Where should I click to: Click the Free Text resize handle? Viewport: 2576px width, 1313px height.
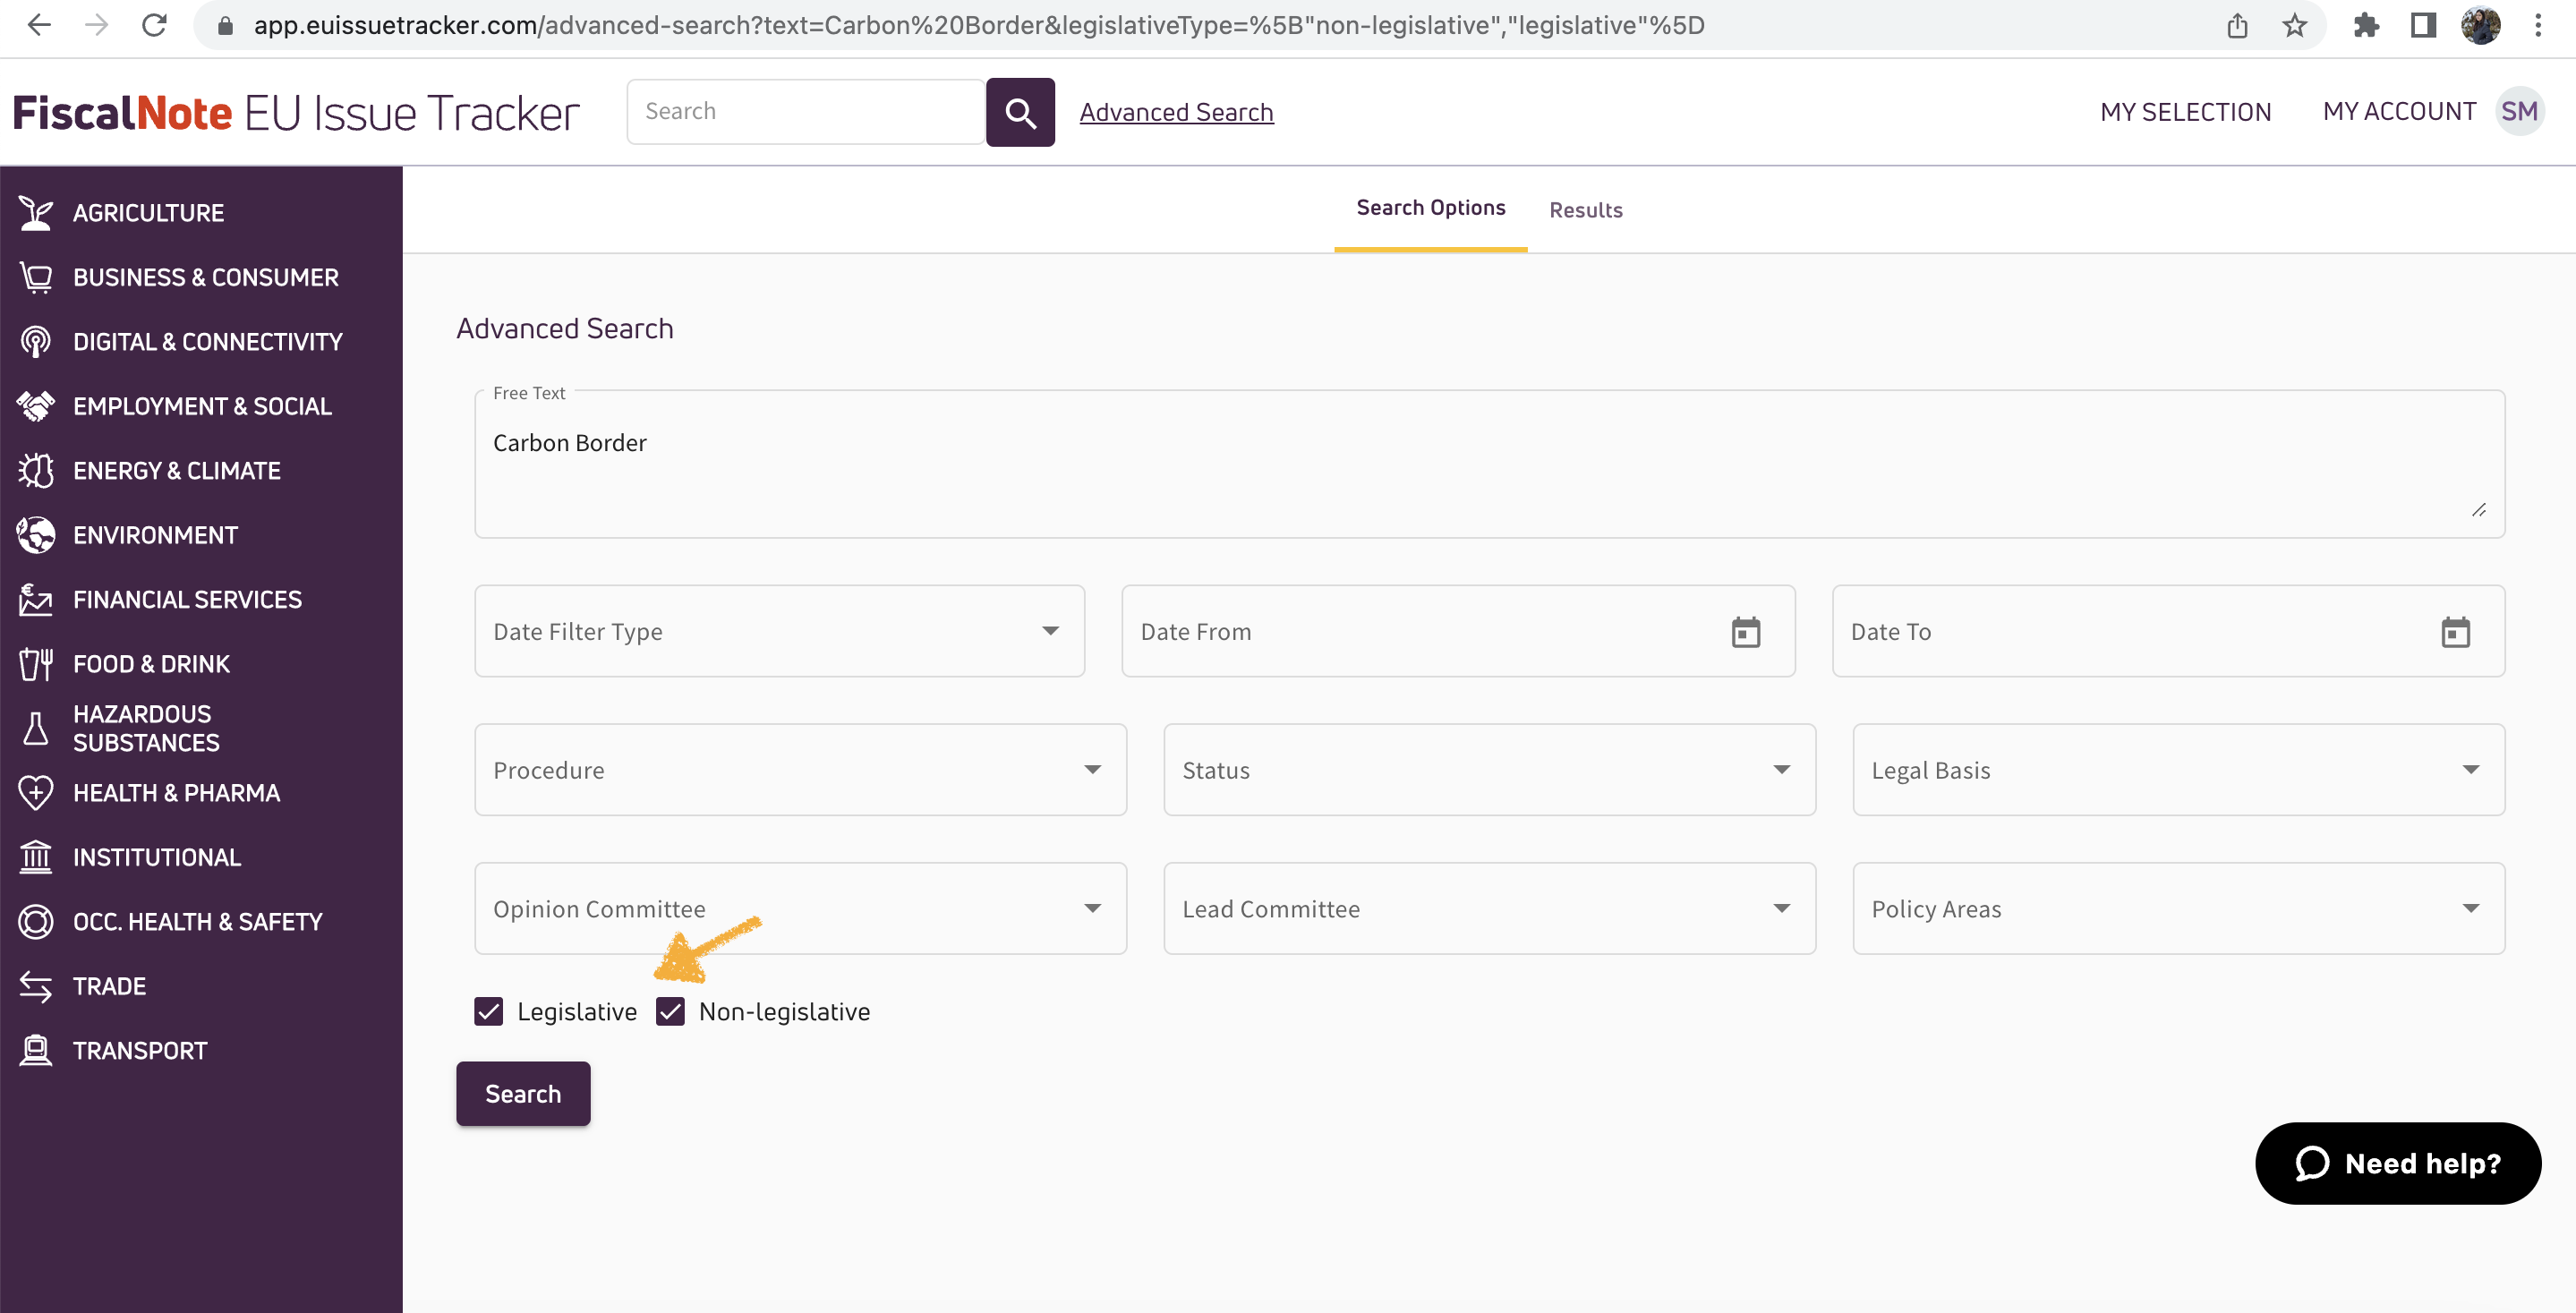click(x=2479, y=510)
